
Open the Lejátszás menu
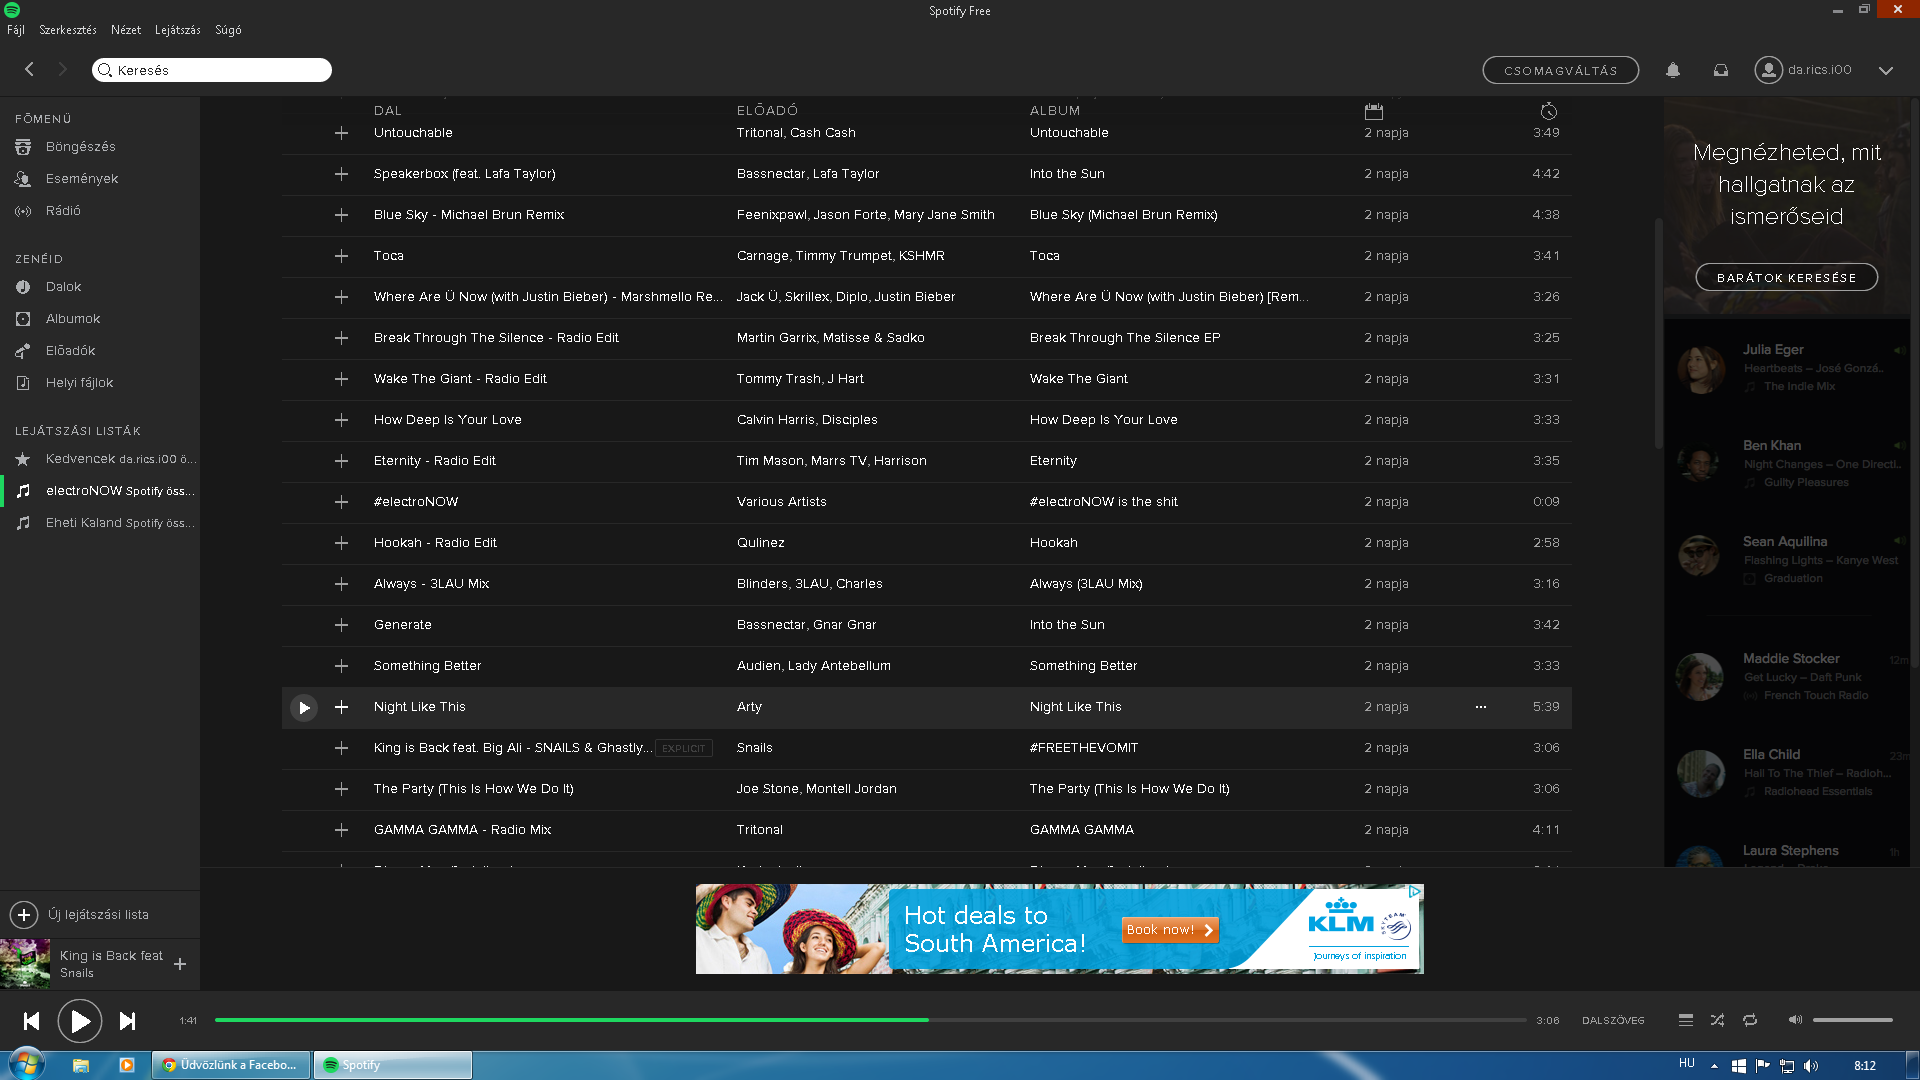(178, 30)
